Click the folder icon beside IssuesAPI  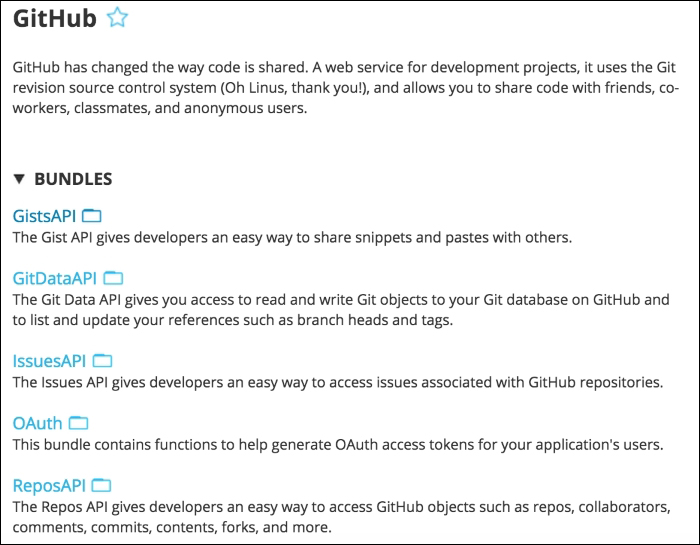click(102, 361)
